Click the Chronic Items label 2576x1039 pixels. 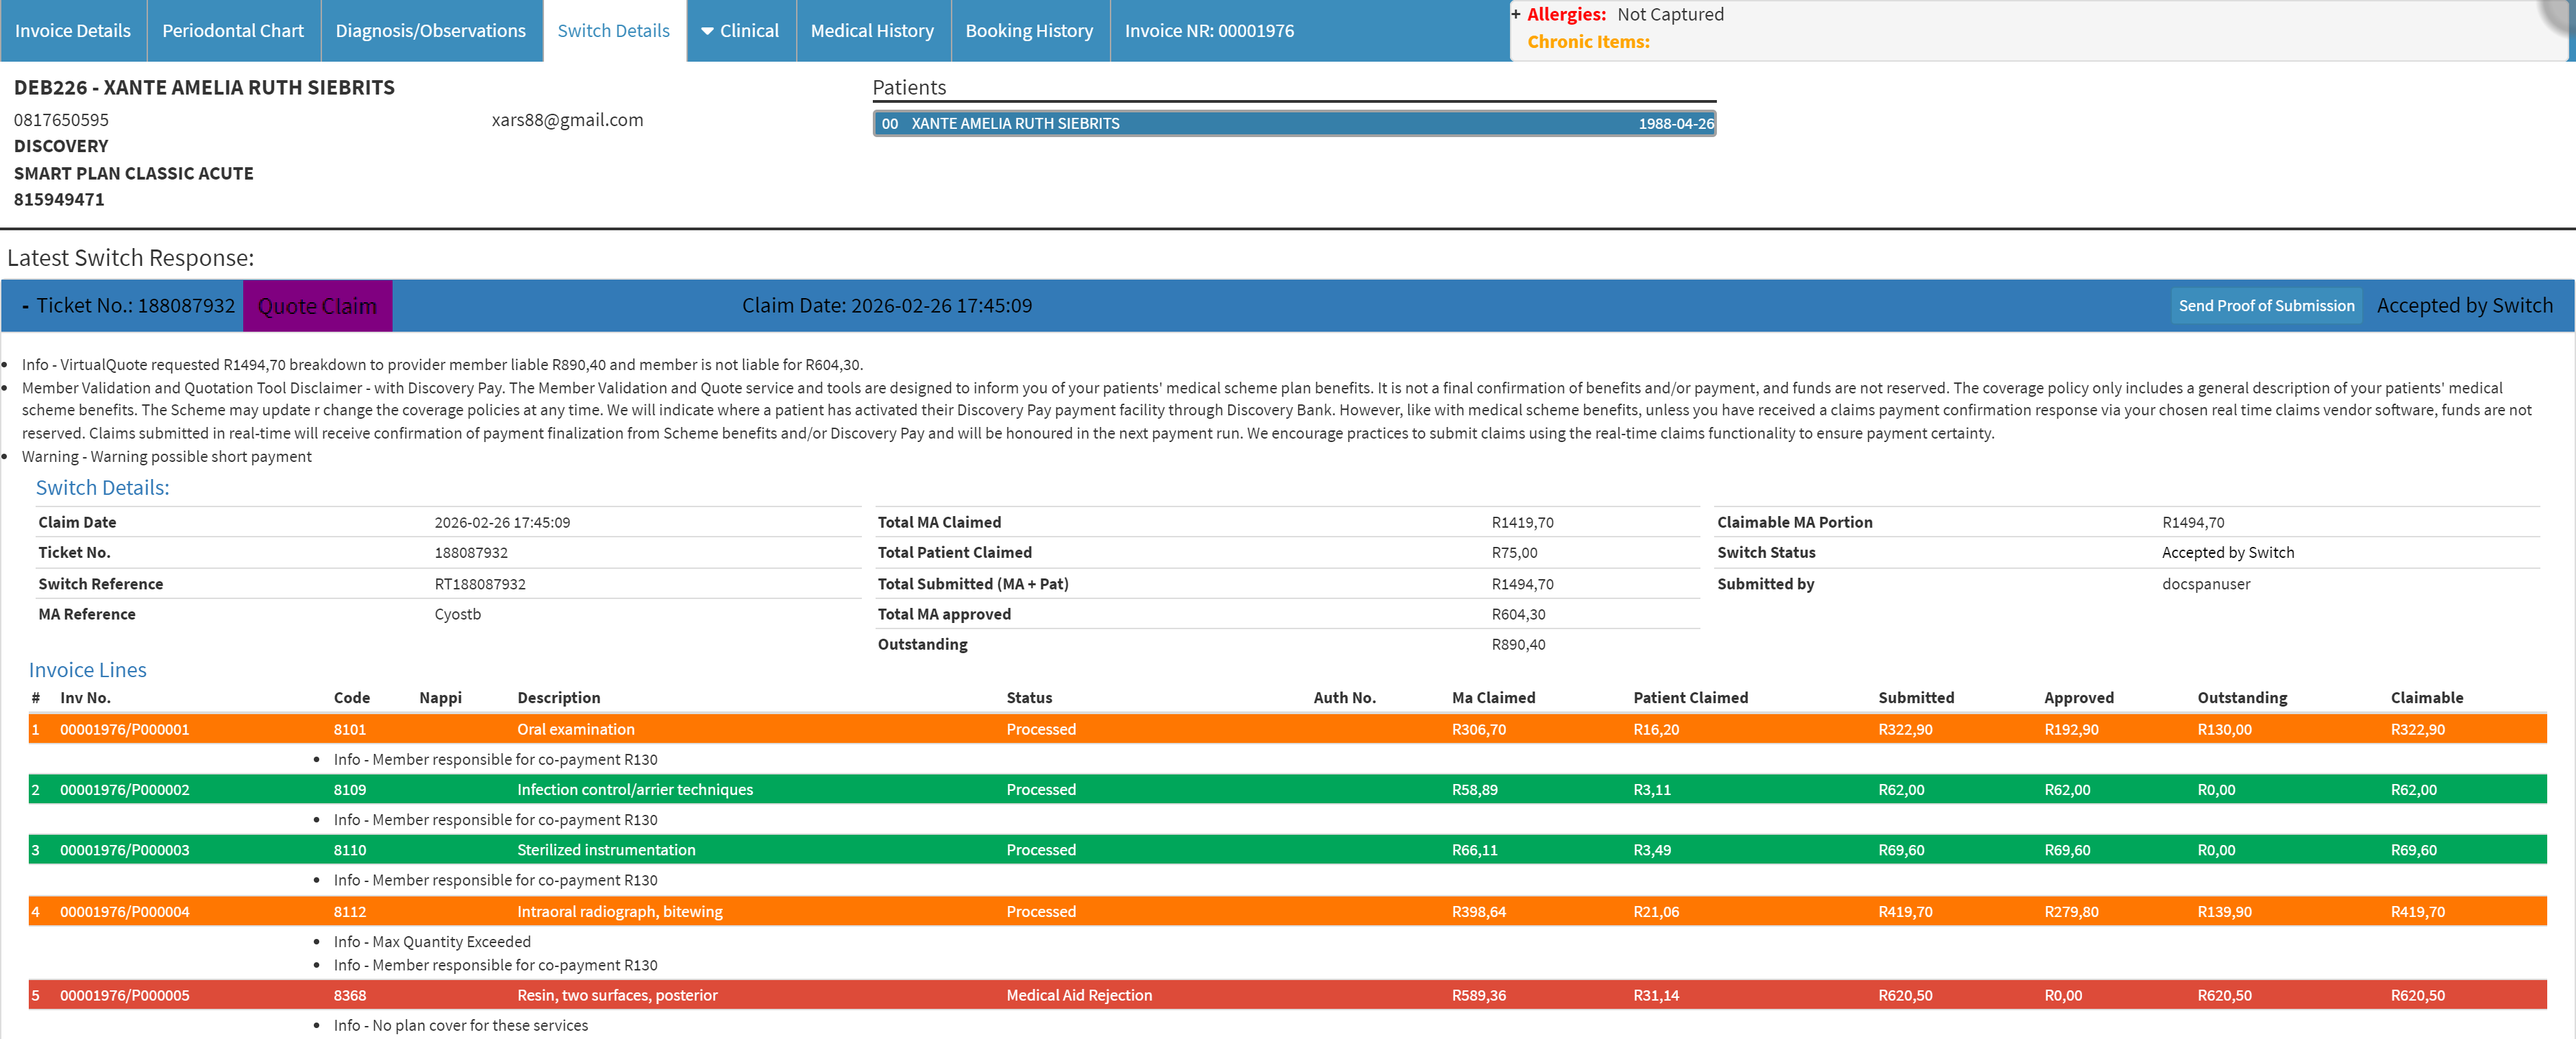pos(1588,42)
